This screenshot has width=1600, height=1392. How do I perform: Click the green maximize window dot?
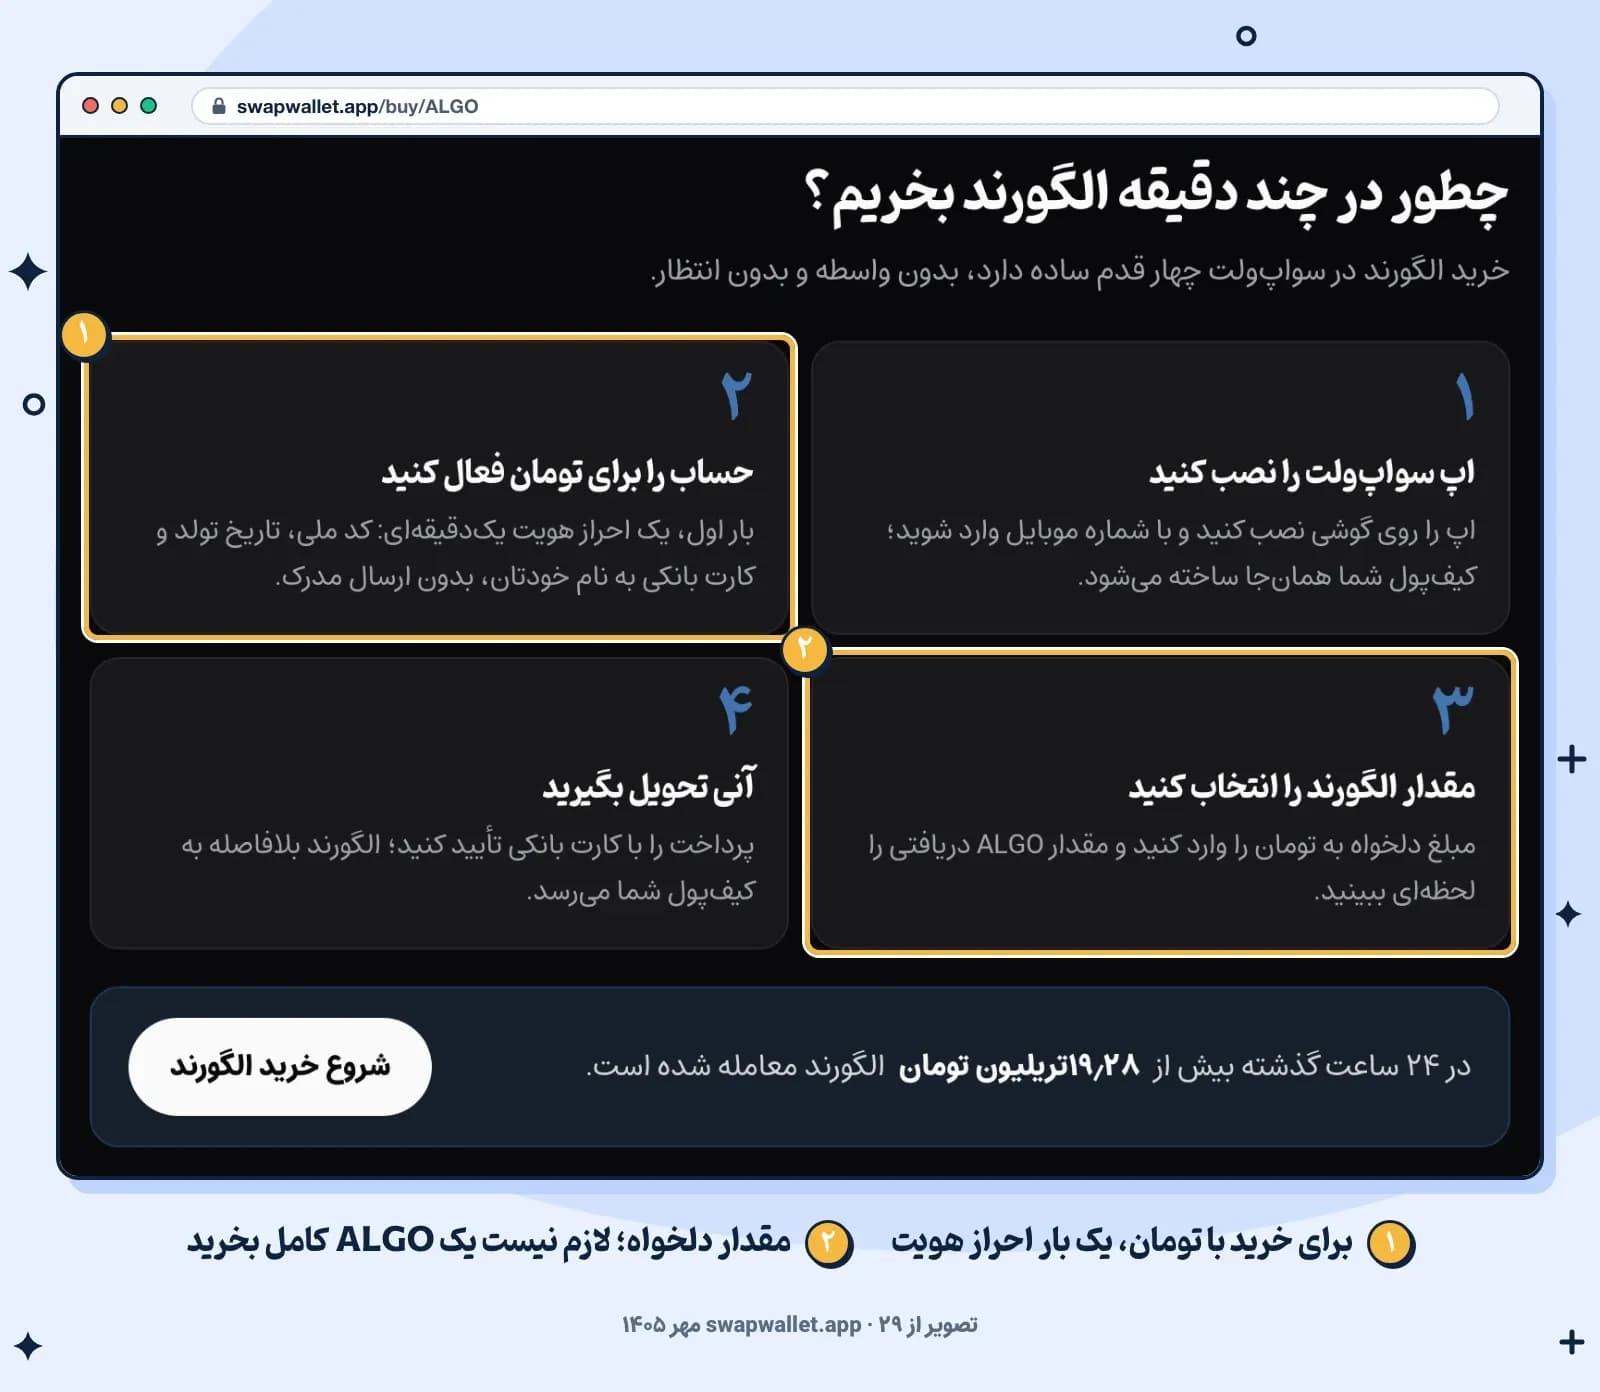148,106
